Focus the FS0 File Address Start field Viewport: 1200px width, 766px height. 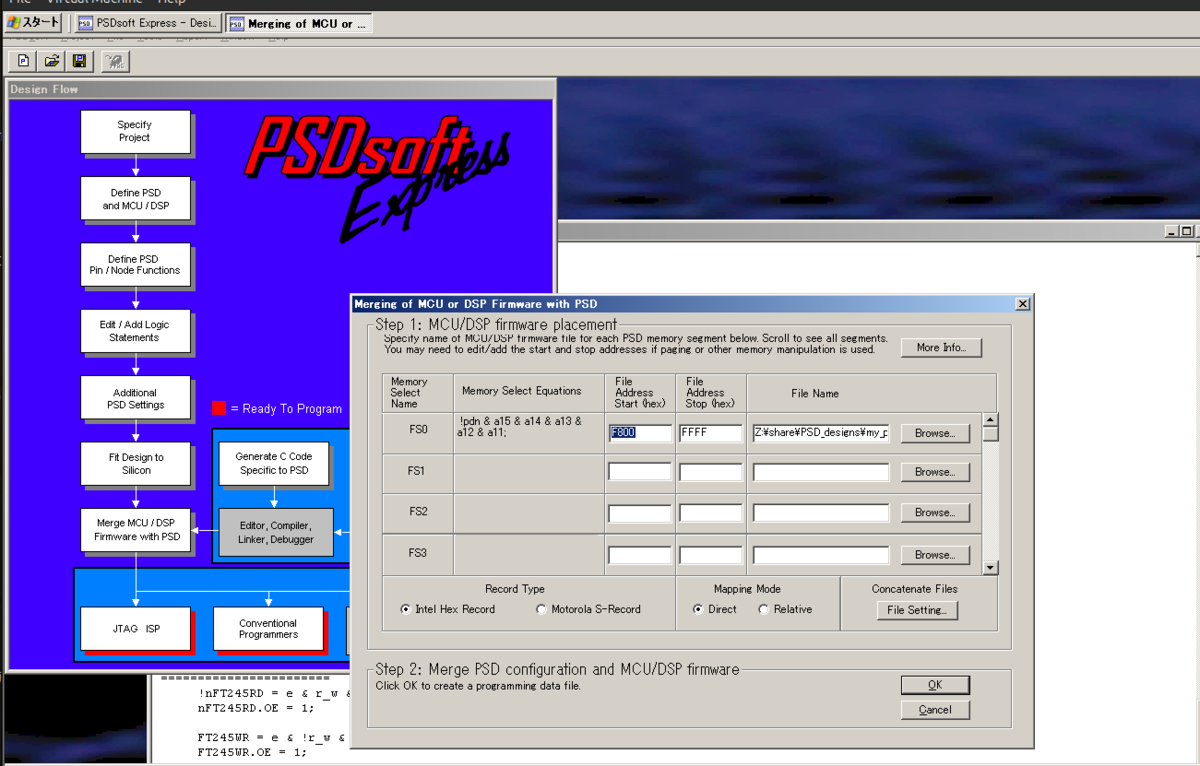point(639,433)
